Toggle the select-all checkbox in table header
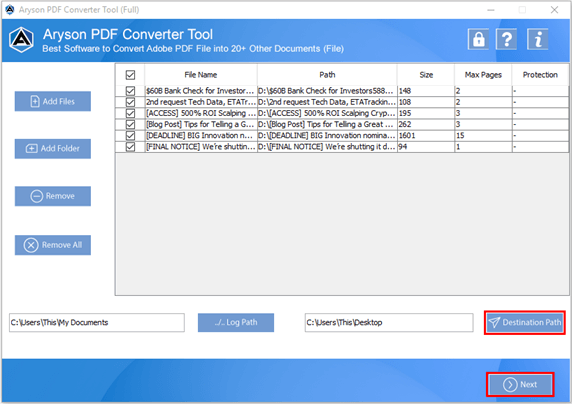The image size is (572, 404). (x=130, y=75)
